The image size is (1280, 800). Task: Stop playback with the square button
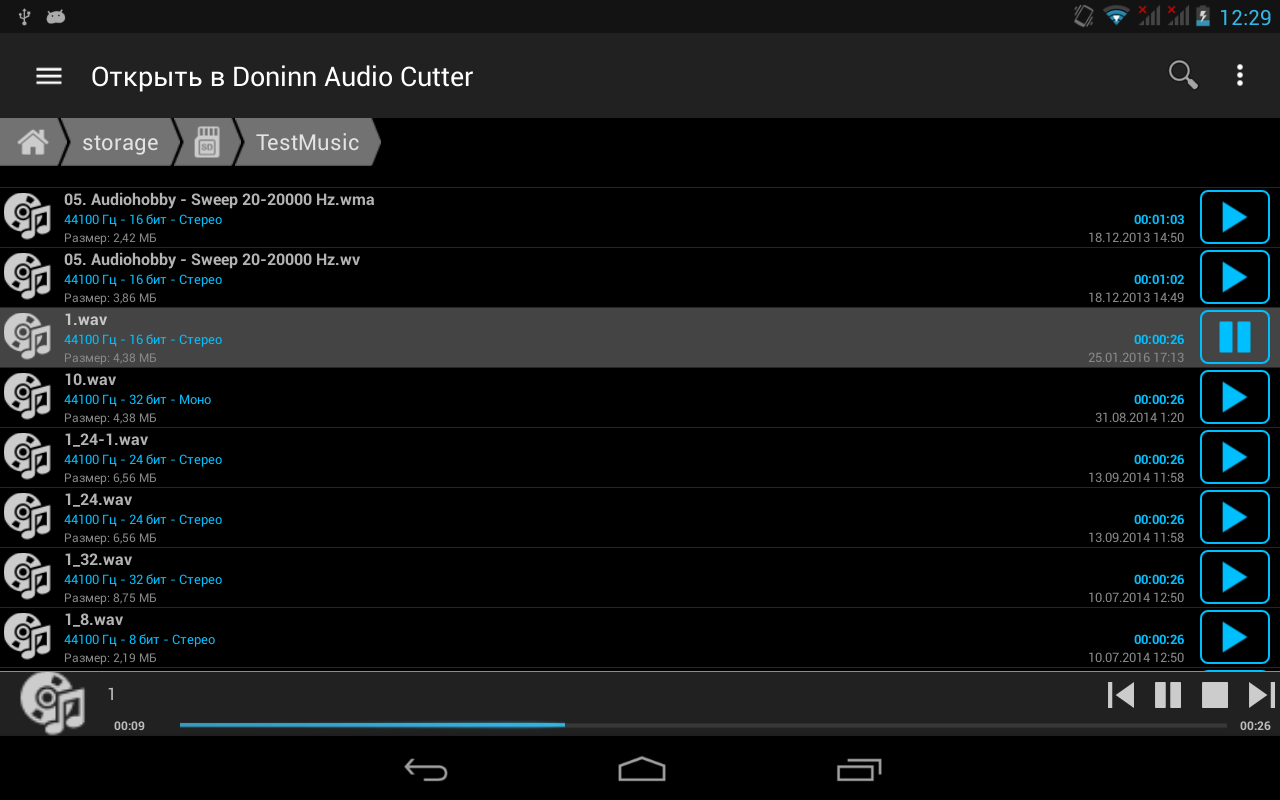pos(1215,695)
